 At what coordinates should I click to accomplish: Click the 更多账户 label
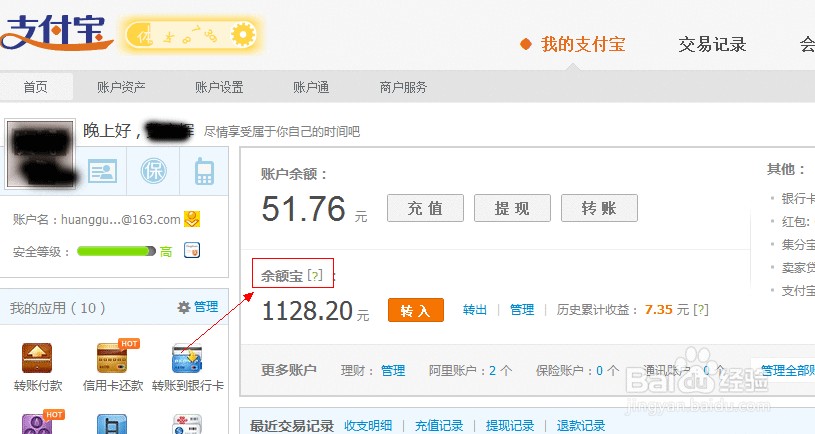pos(289,370)
